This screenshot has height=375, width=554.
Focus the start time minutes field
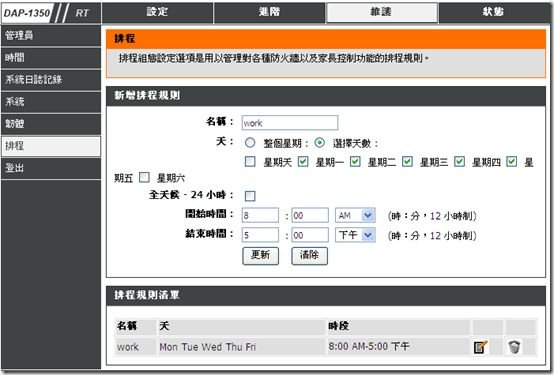[310, 215]
